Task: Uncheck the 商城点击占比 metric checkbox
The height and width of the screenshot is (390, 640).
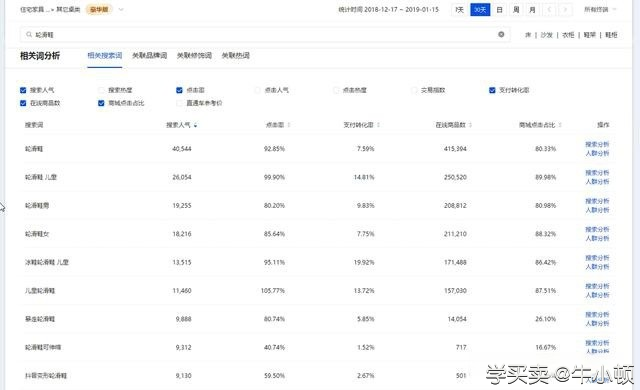Action: click(101, 103)
